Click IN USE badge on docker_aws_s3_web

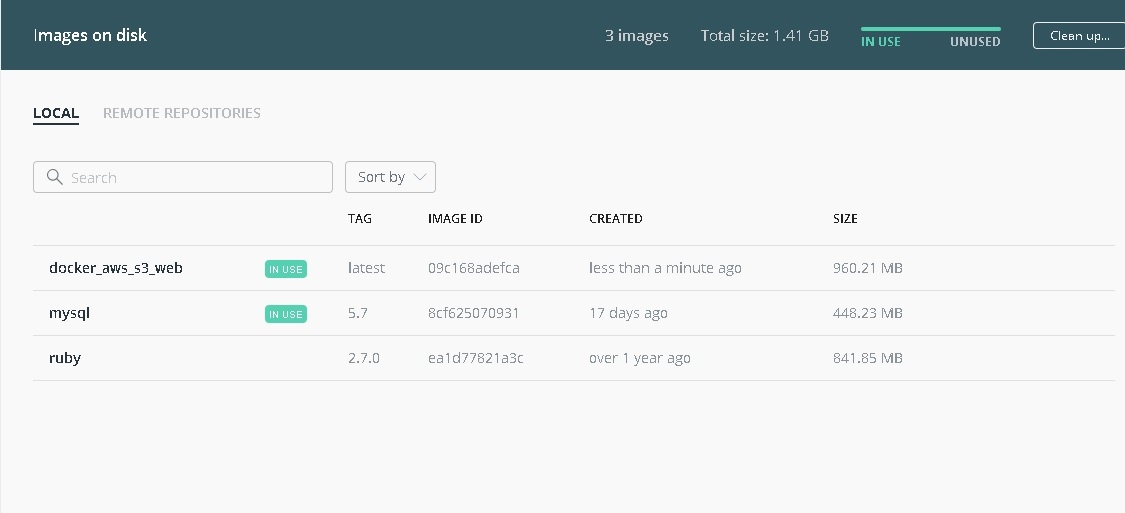(x=286, y=269)
